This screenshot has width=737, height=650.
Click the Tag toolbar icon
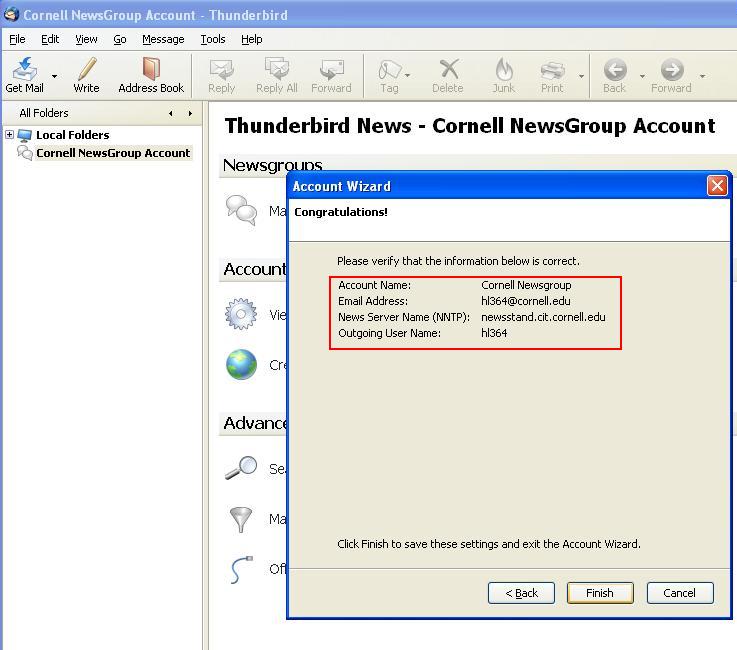pyautogui.click(x=388, y=69)
